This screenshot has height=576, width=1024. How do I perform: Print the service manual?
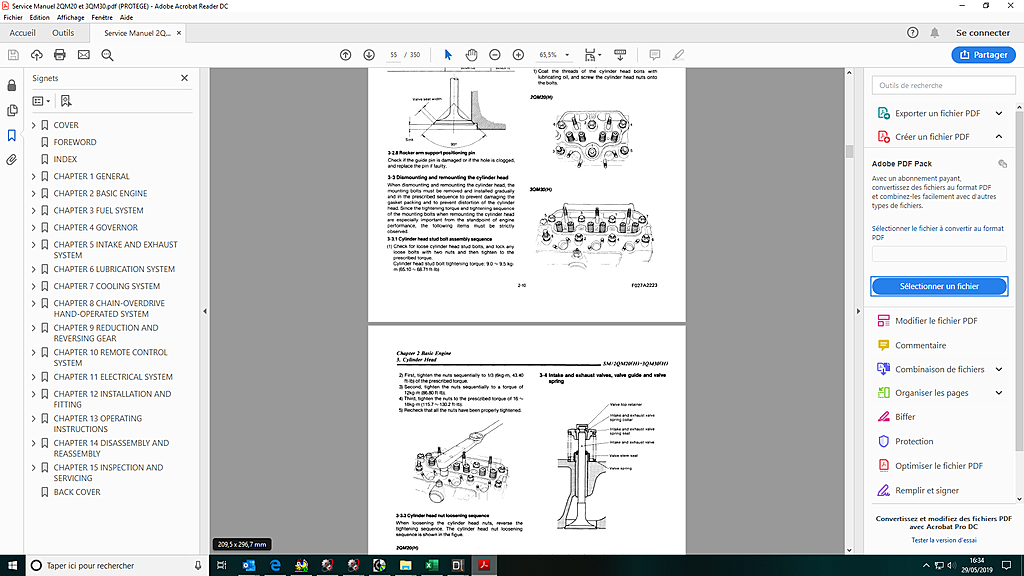pos(60,55)
